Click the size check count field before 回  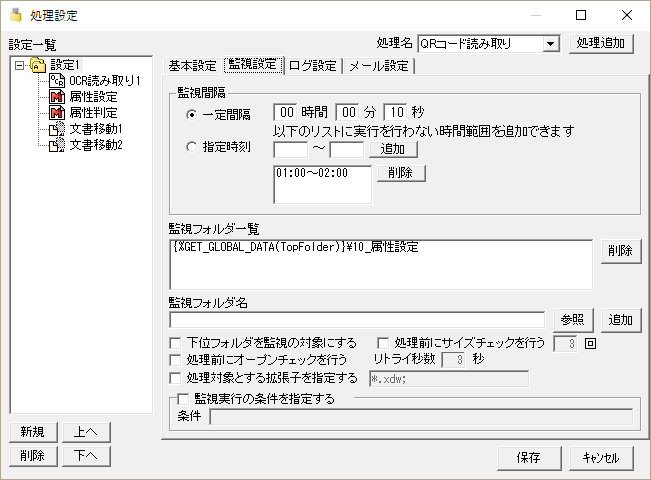click(565, 343)
